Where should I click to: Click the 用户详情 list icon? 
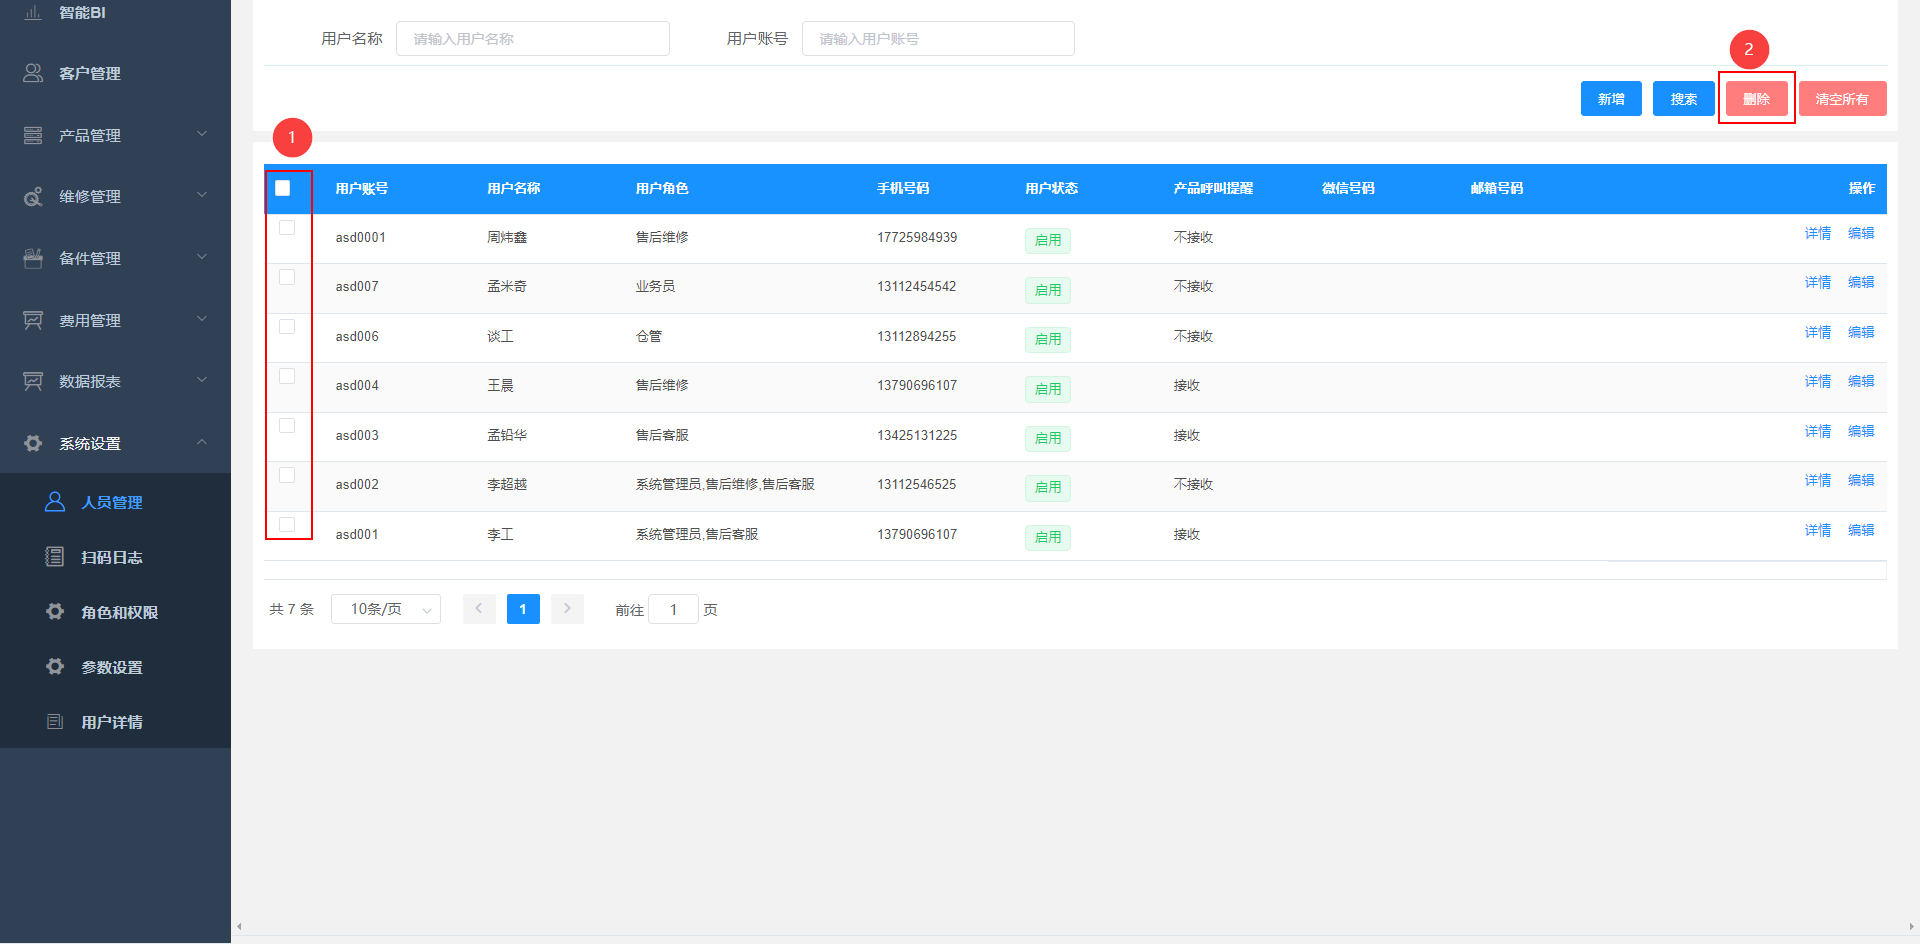[55, 722]
